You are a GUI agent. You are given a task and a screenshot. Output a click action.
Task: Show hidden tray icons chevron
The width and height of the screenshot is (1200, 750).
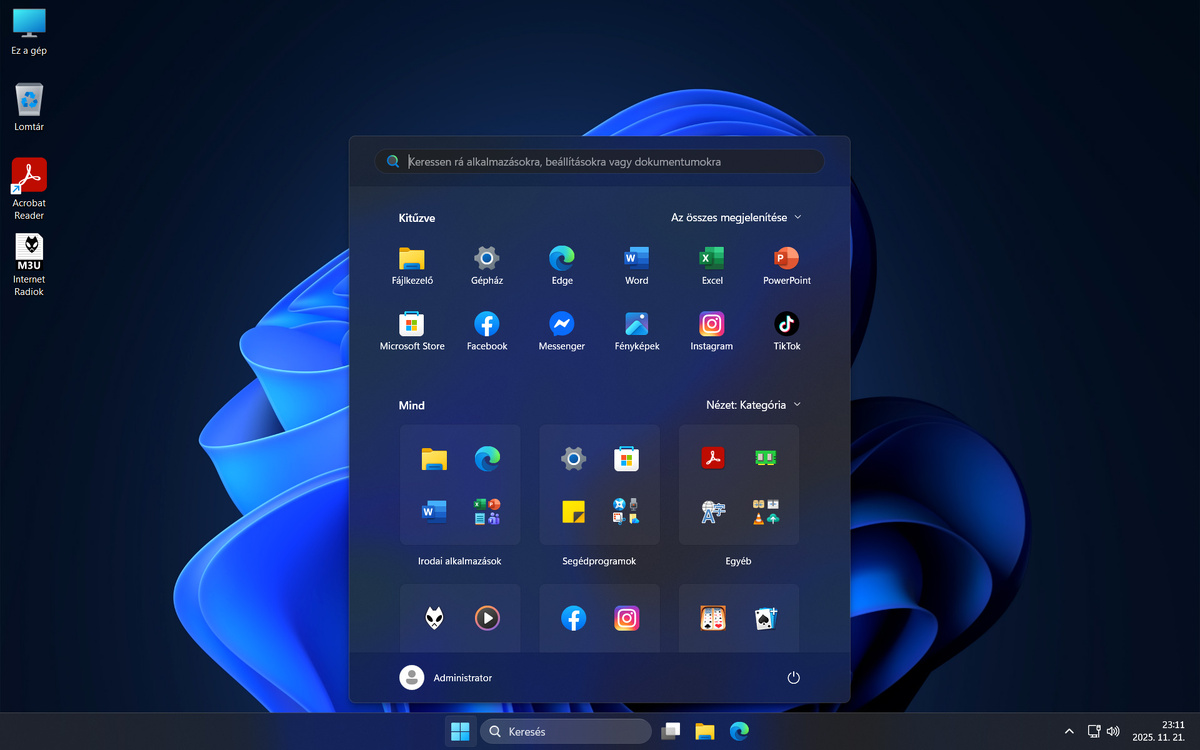[1069, 731]
